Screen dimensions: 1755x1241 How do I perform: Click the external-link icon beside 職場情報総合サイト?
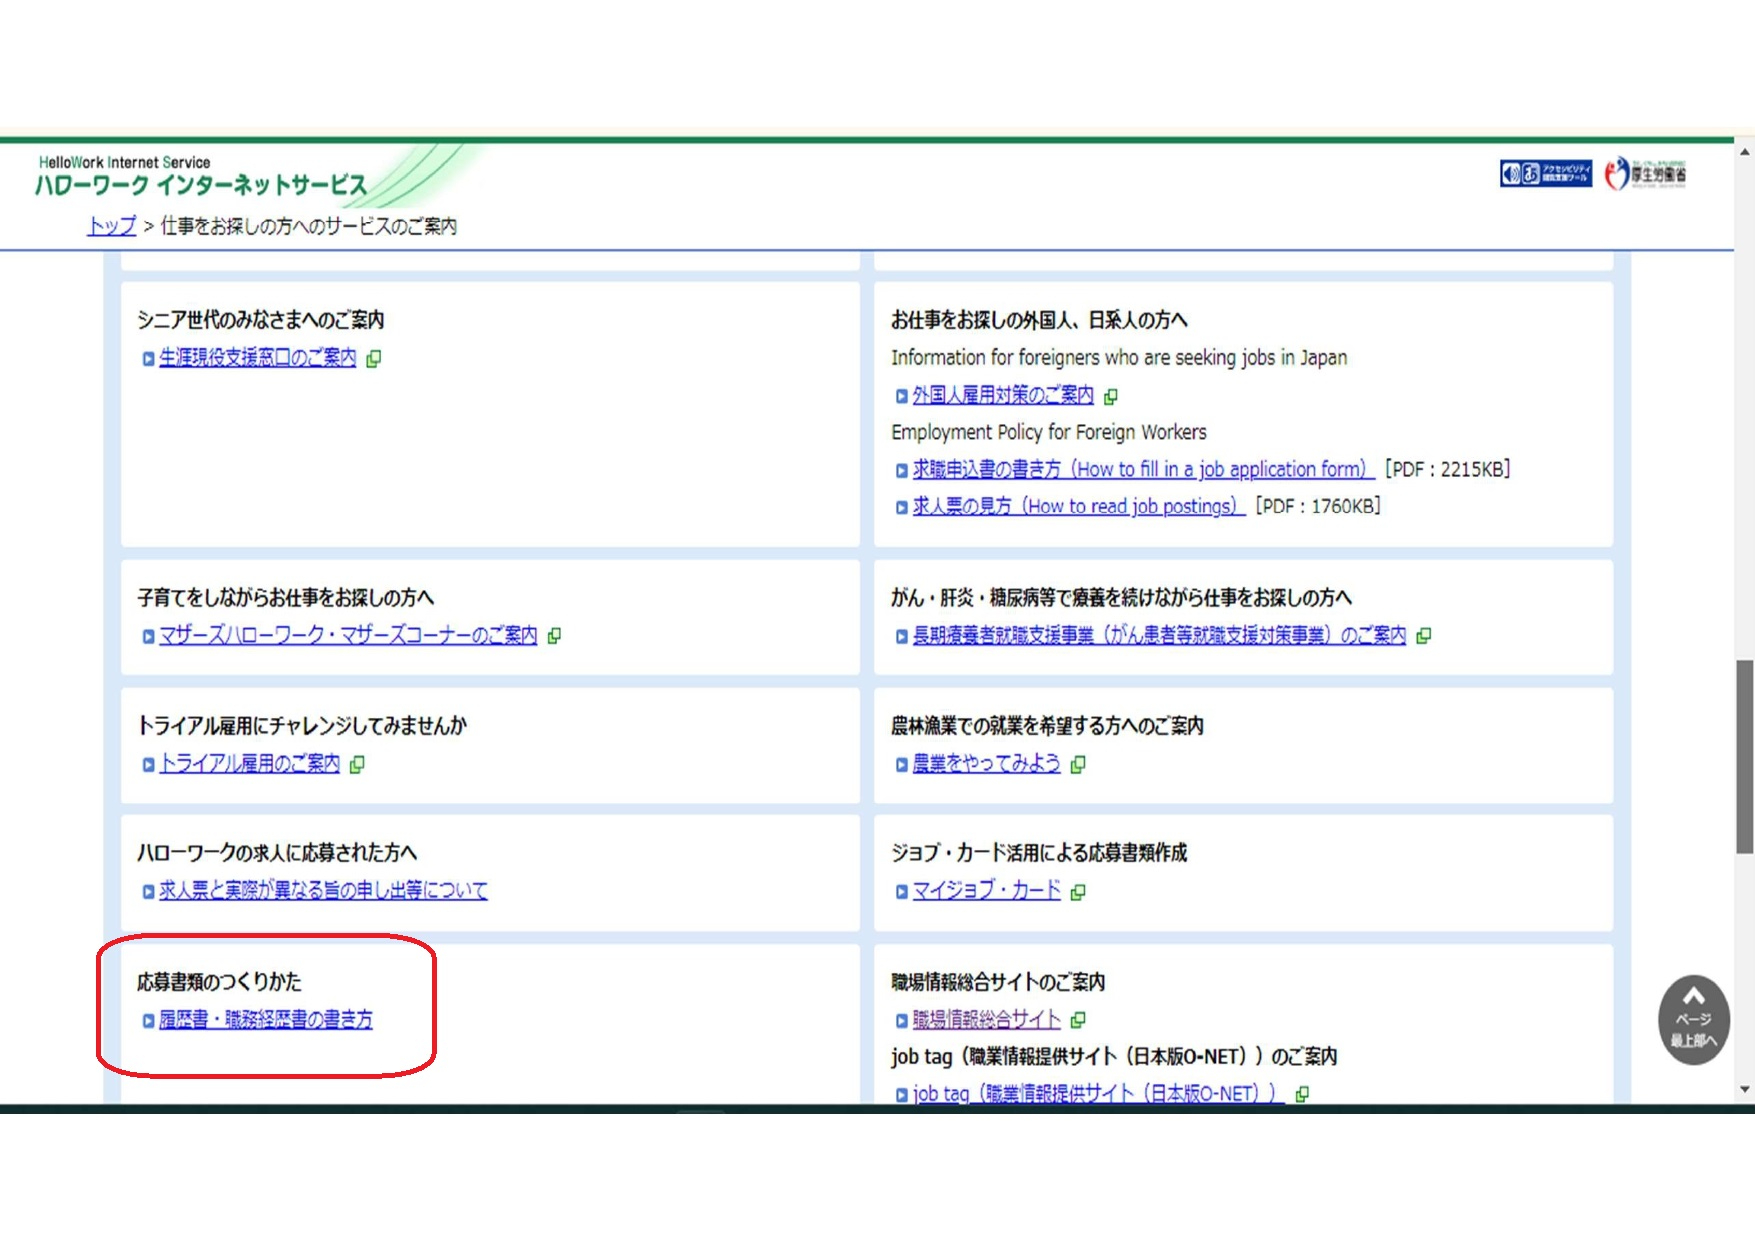(x=1077, y=1021)
